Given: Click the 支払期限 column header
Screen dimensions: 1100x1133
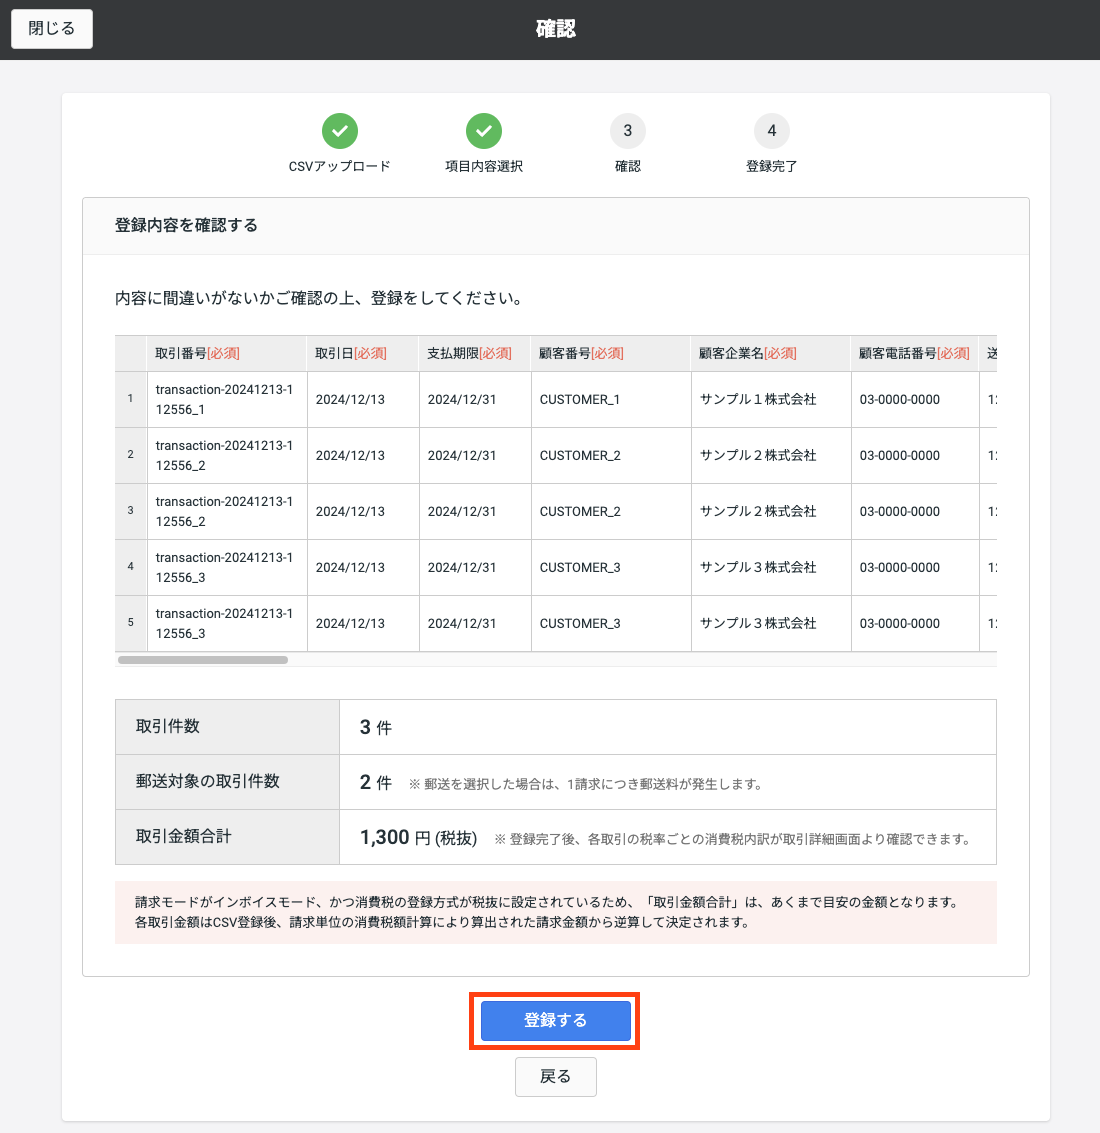Looking at the screenshot, I should coord(469,354).
